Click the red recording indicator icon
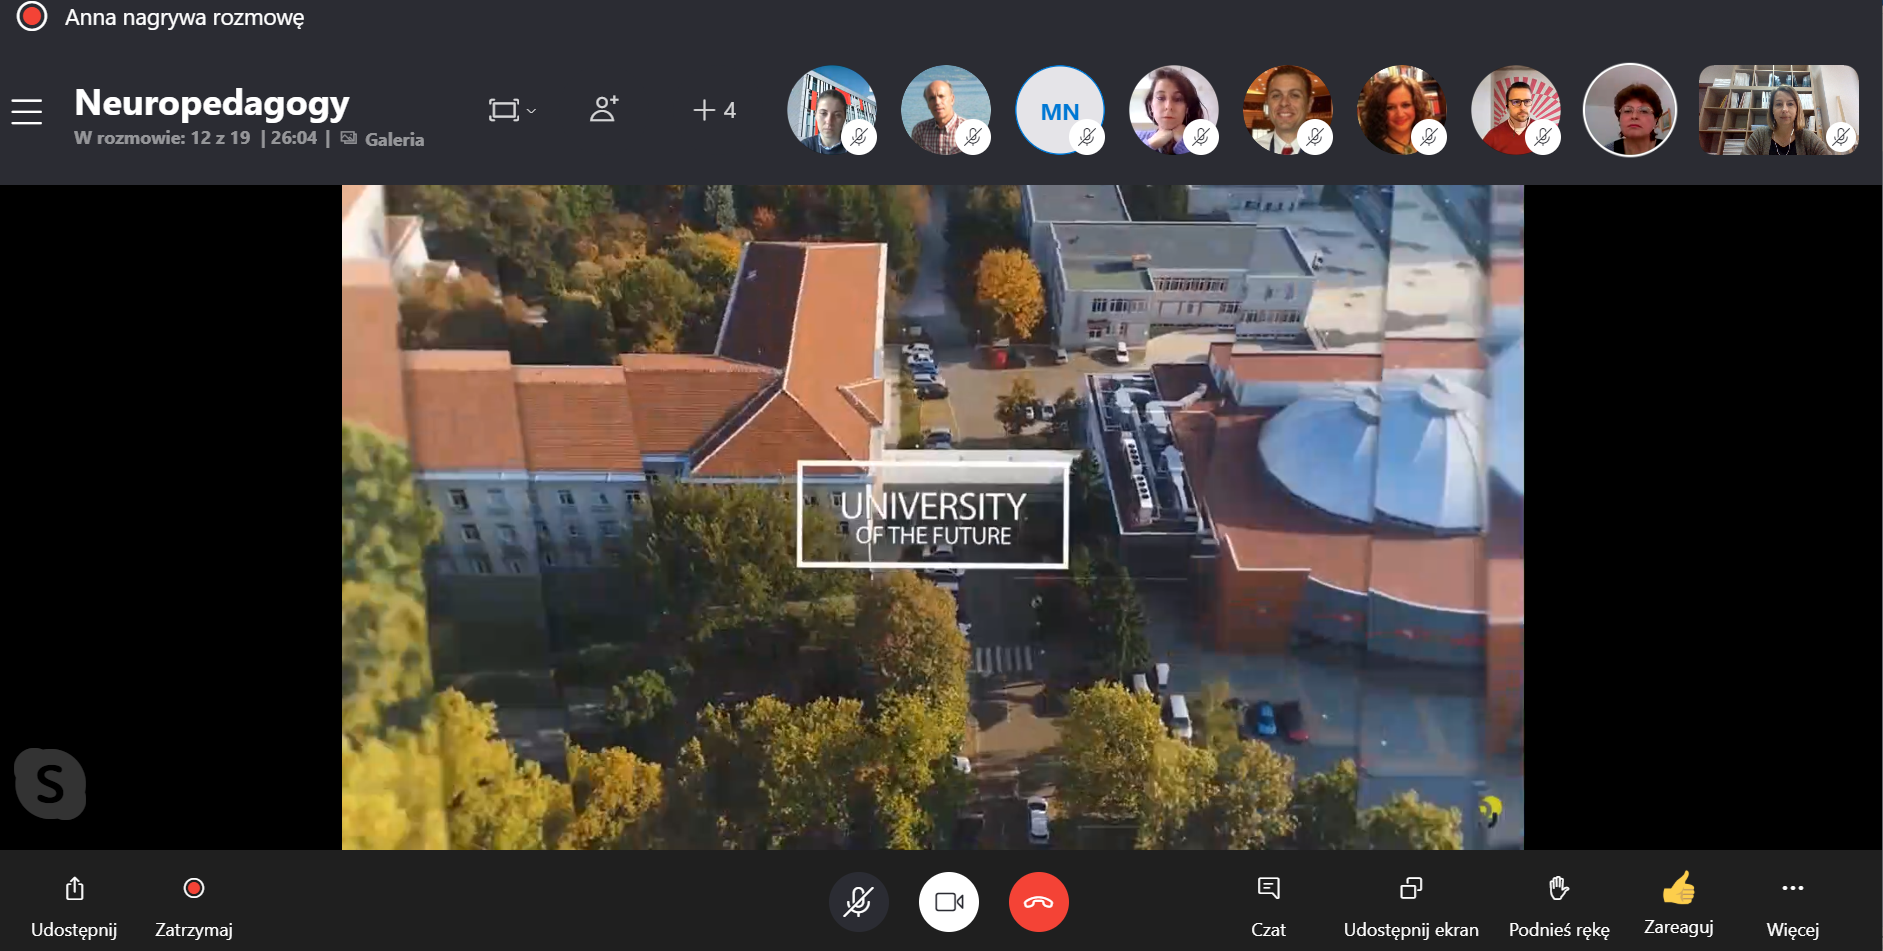The image size is (1883, 951). [32, 17]
